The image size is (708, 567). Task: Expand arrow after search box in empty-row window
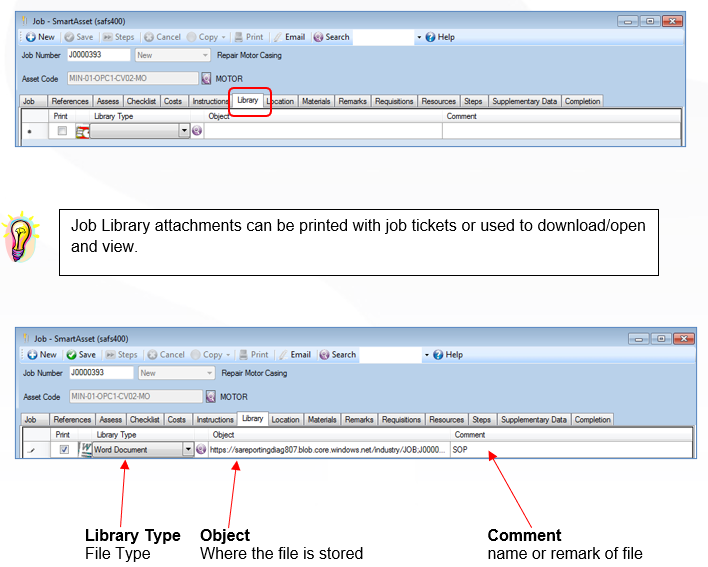[x=419, y=37]
